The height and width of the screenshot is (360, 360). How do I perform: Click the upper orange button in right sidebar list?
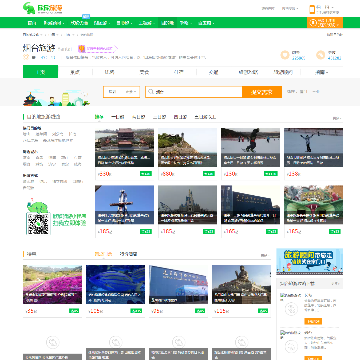313,321
